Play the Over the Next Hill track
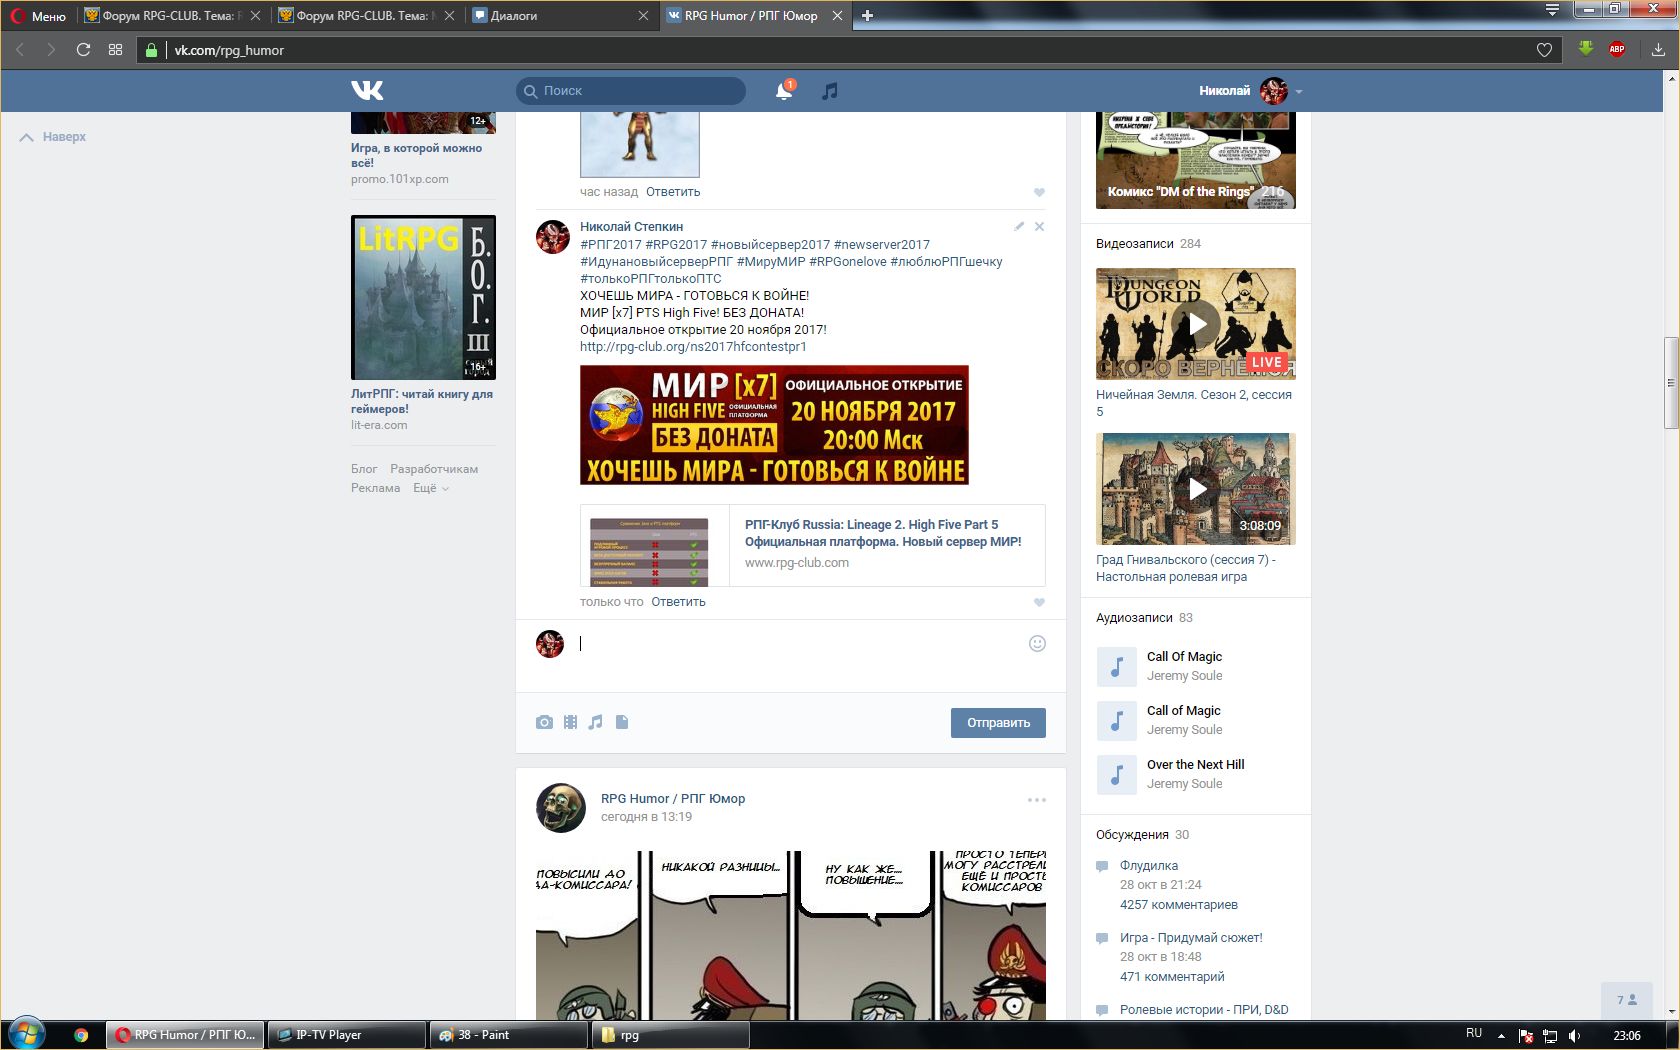Image resolution: width=1680 pixels, height=1050 pixels. coord(1117,775)
